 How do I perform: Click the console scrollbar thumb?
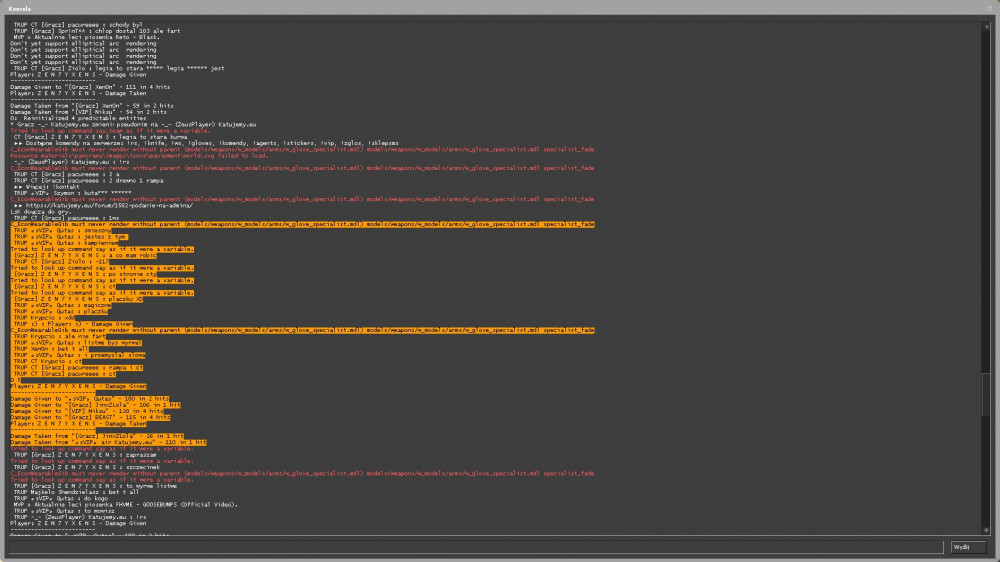pyautogui.click(x=986, y=394)
